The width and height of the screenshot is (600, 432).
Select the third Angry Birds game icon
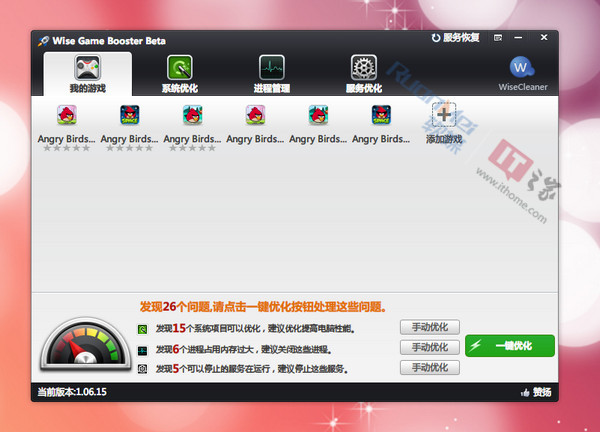[x=191, y=115]
